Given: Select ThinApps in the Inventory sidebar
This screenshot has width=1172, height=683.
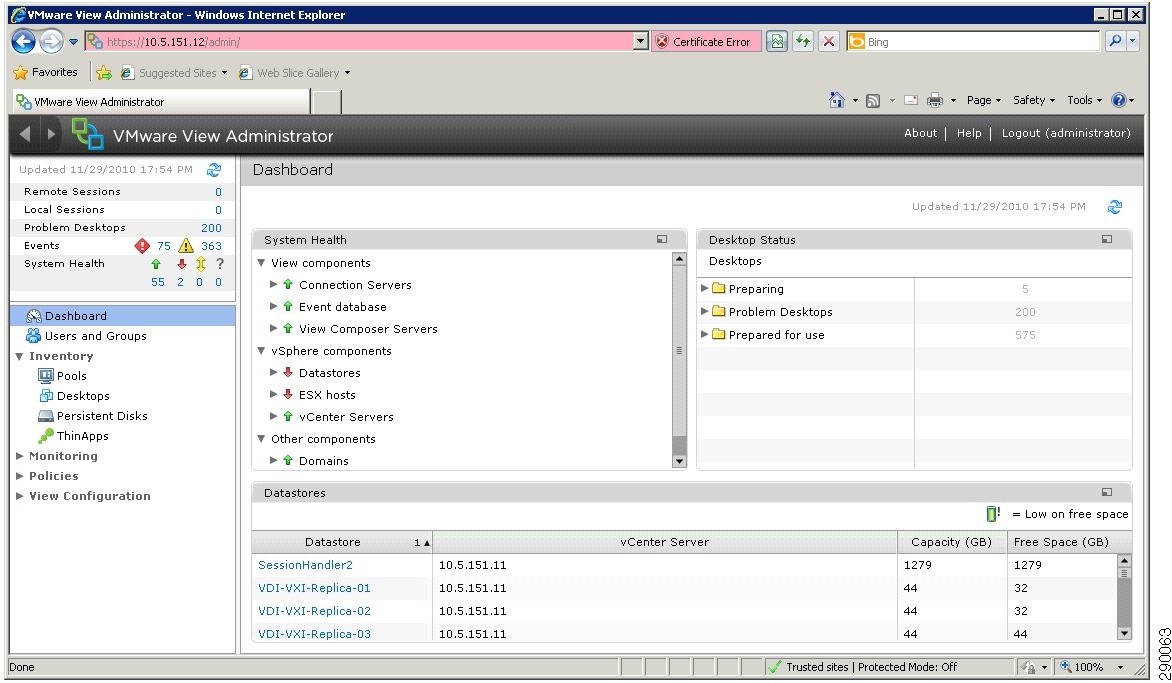Looking at the screenshot, I should click(81, 435).
